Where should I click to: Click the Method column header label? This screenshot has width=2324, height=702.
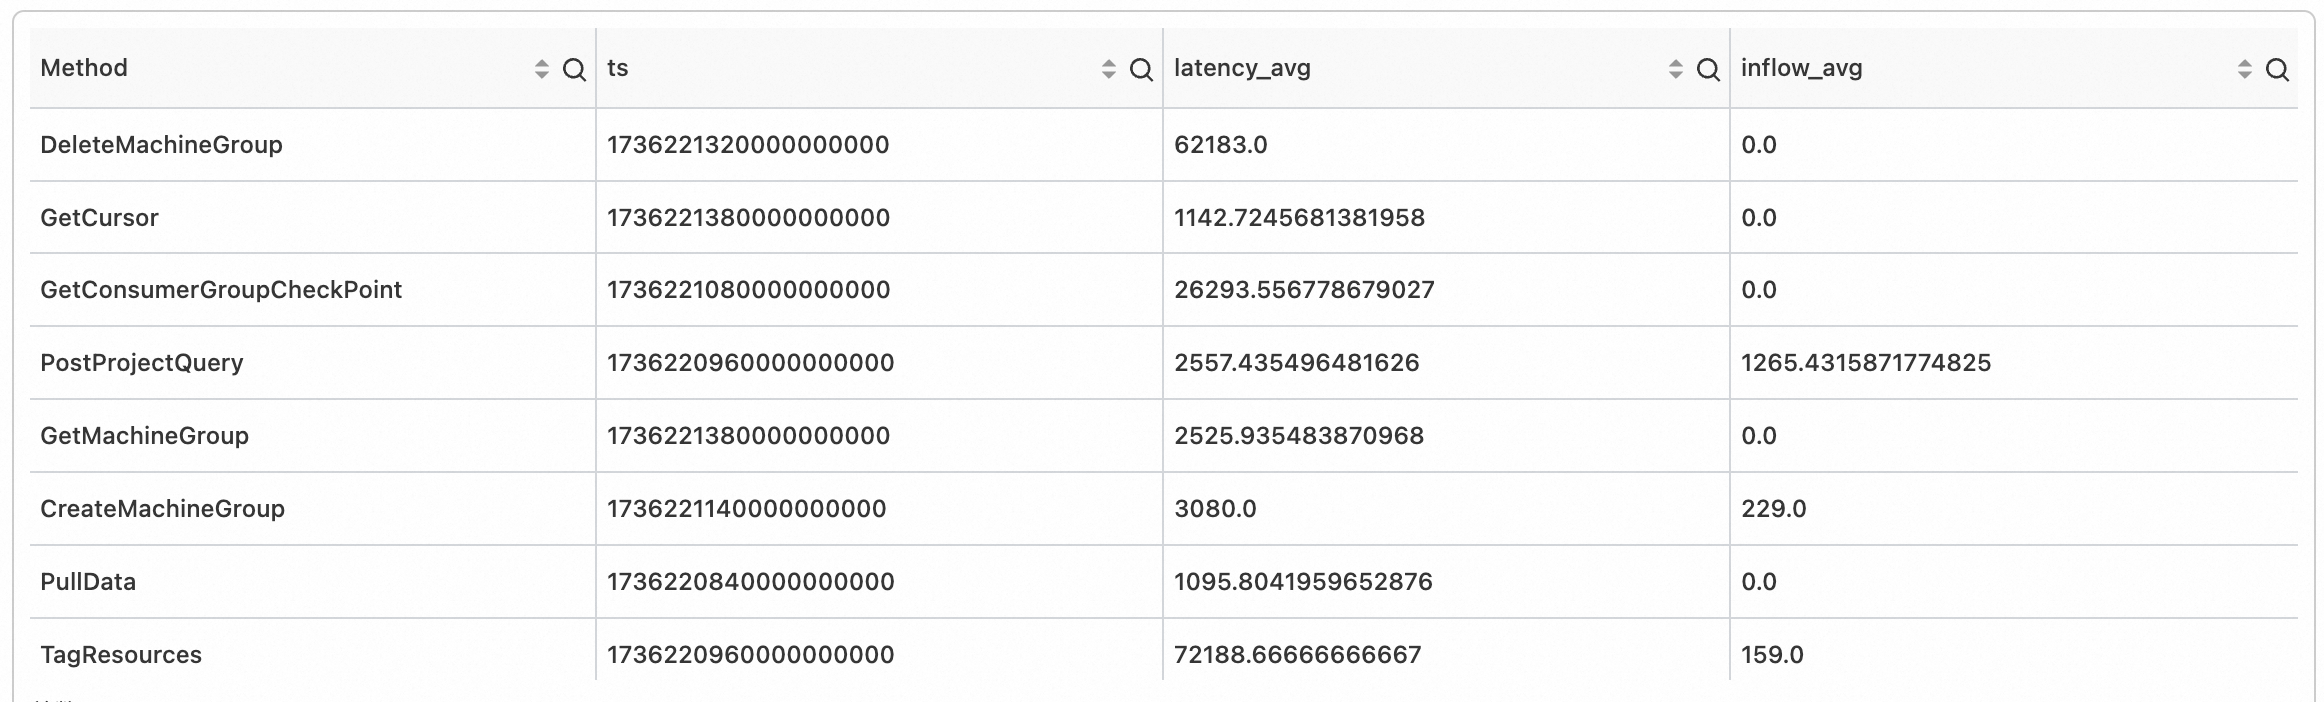[84, 68]
